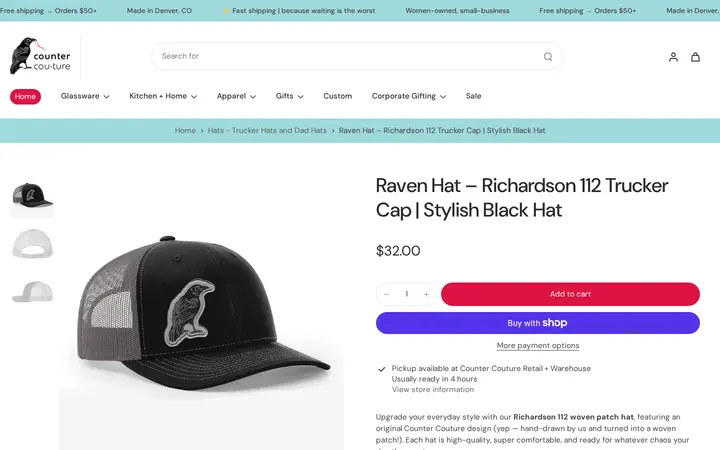This screenshot has height=450, width=720.
Task: Expand the Kitchen + Home dropdown menu
Action: point(163,96)
